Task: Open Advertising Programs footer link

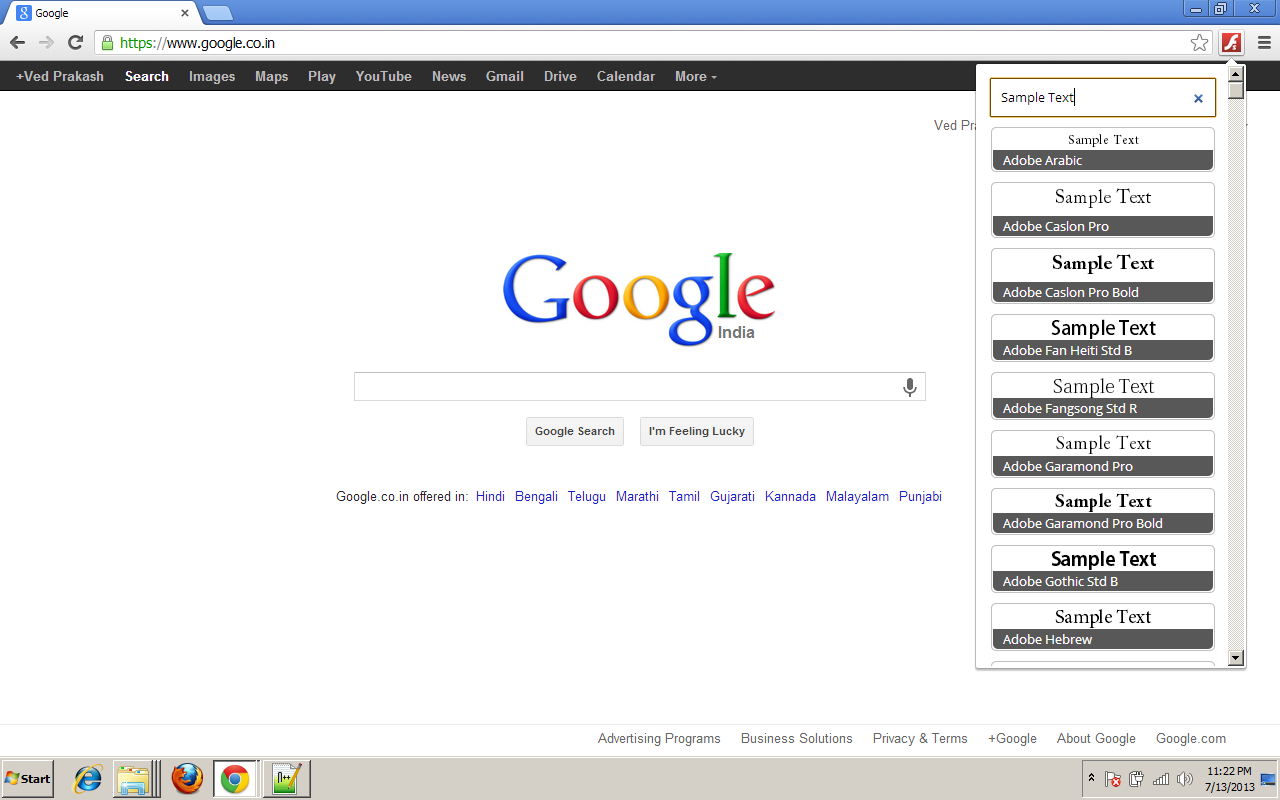Action: point(659,738)
